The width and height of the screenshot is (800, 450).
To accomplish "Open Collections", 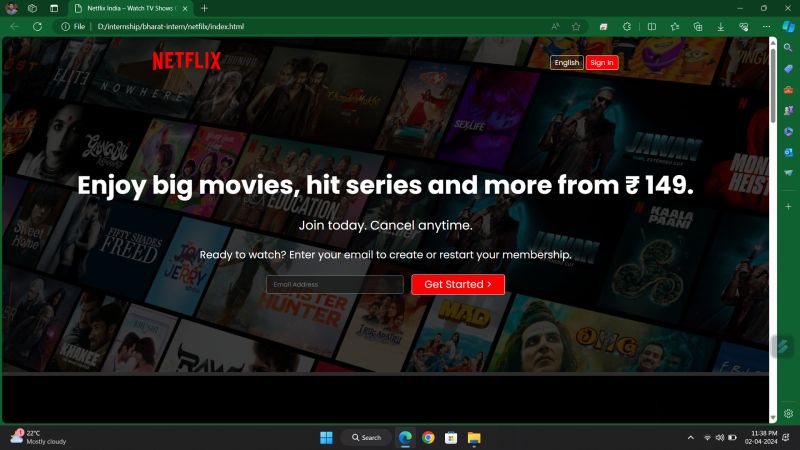I will [697, 27].
